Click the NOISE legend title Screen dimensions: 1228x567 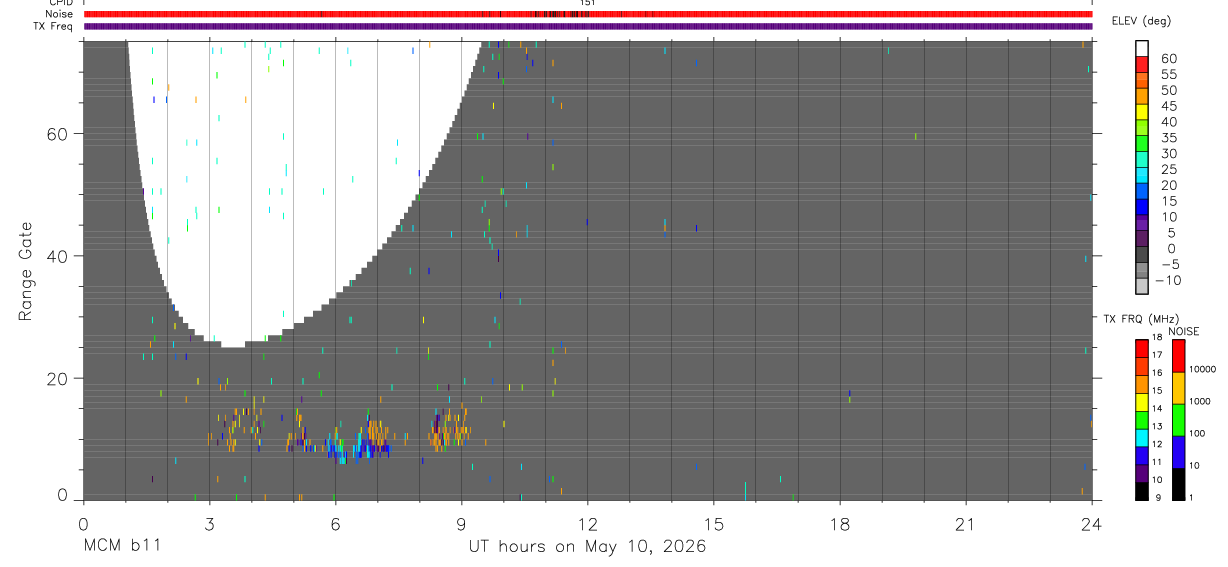1184,332
